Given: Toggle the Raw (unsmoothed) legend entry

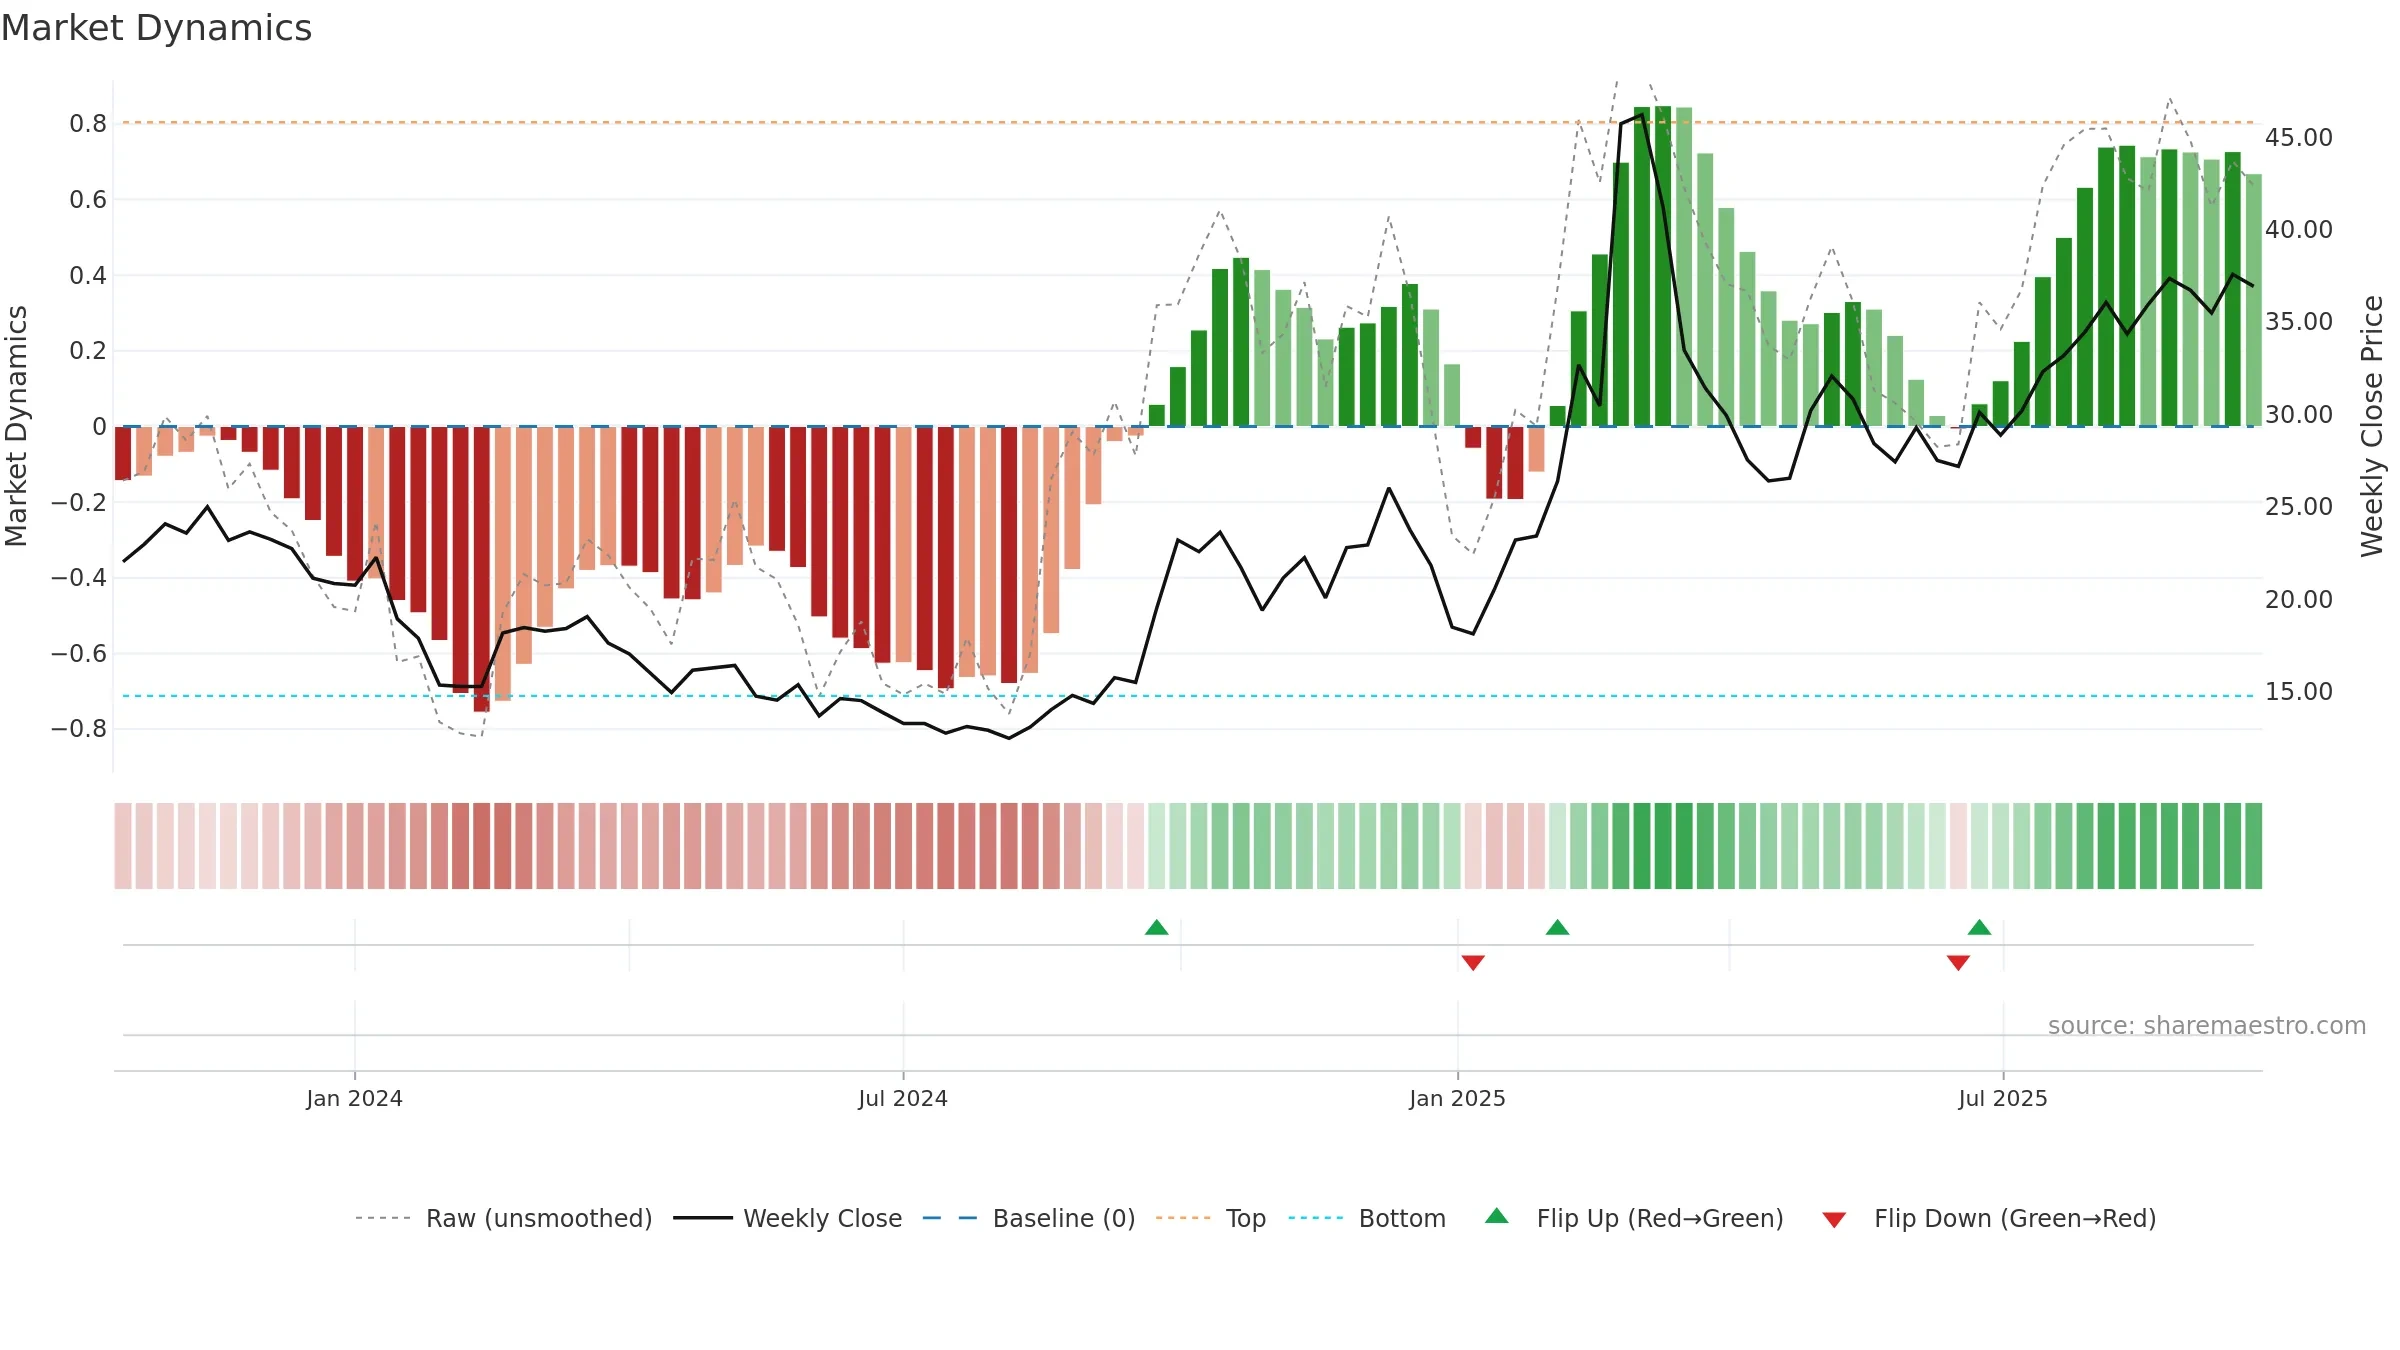Looking at the screenshot, I should pyautogui.click(x=503, y=1218).
